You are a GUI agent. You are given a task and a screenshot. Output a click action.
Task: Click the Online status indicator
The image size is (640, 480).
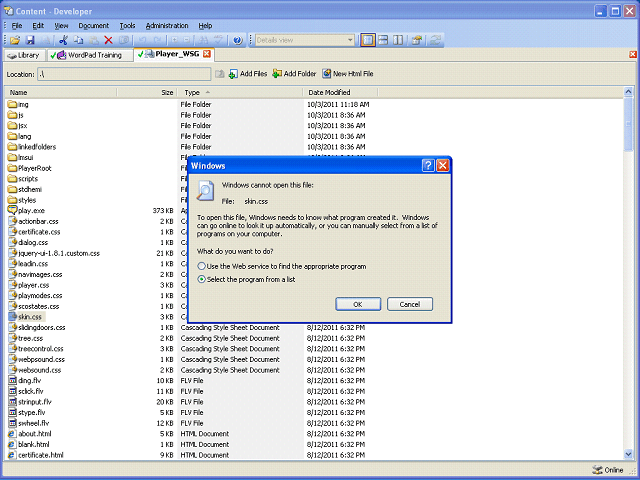click(x=608, y=470)
